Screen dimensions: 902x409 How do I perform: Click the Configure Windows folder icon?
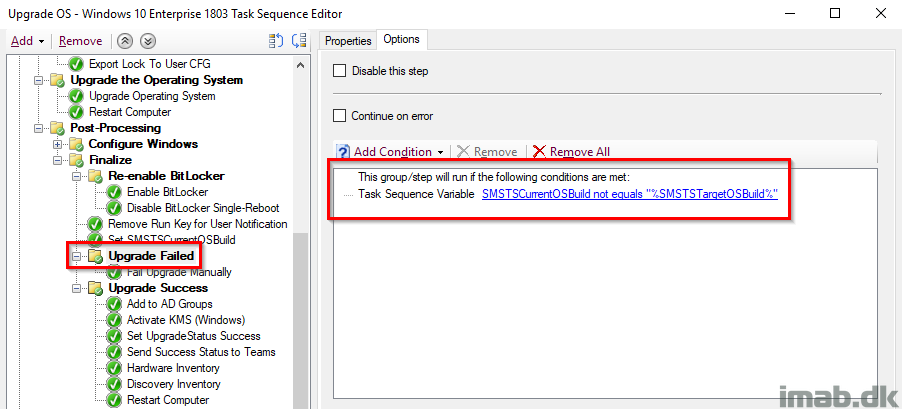pyautogui.click(x=76, y=144)
